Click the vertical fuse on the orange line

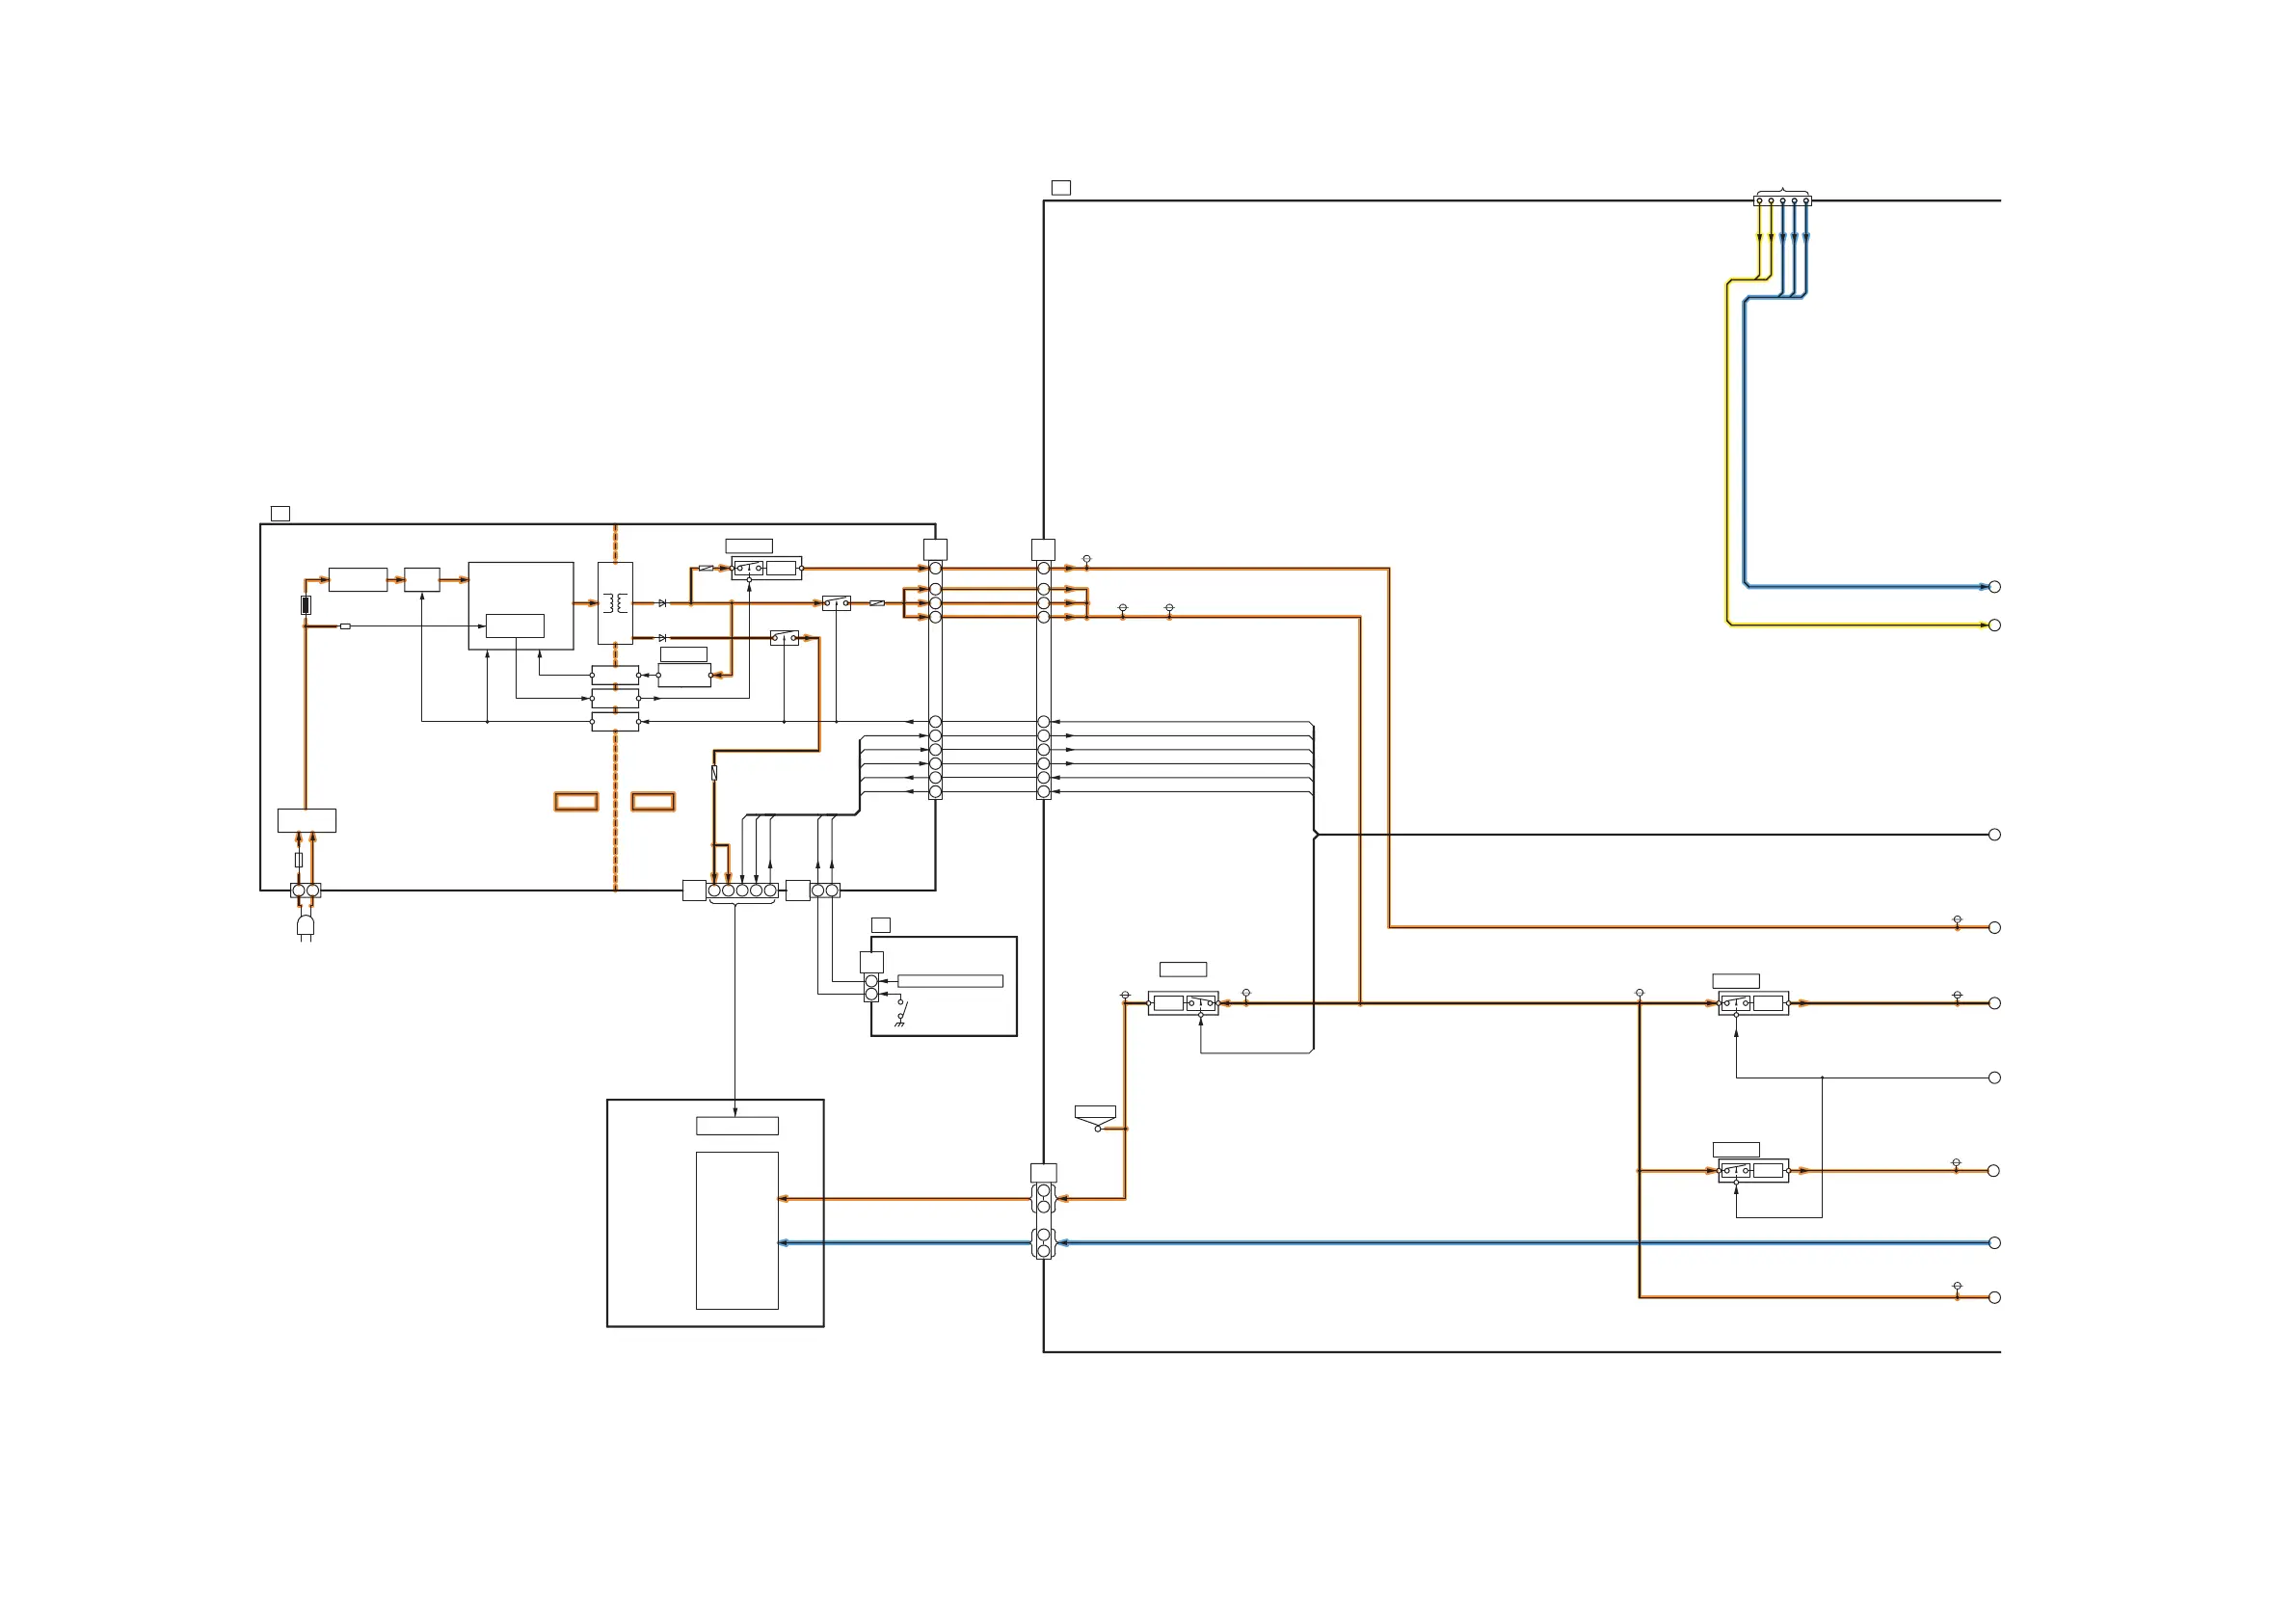714,773
